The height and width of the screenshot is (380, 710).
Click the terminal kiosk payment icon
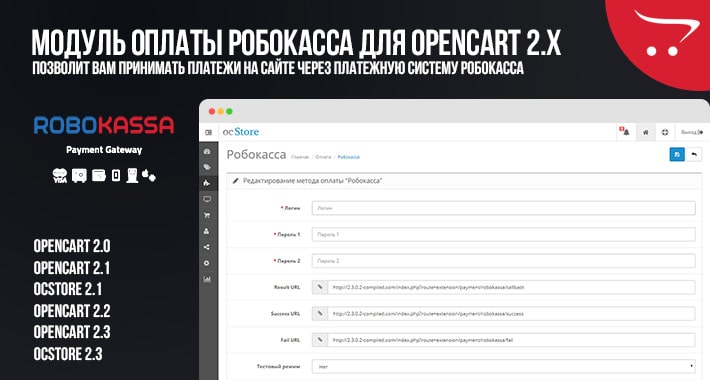pyautogui.click(x=132, y=175)
